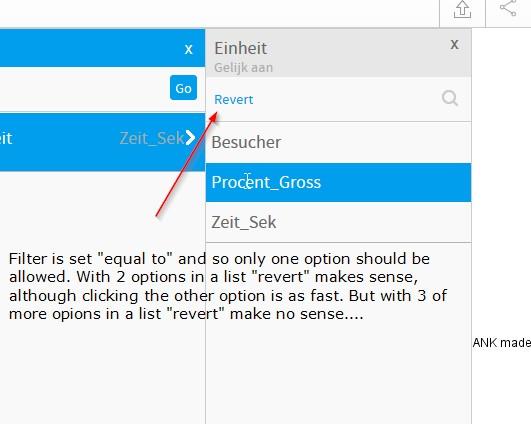
Task: Click the Einheit panel title
Action: pyautogui.click(x=240, y=48)
